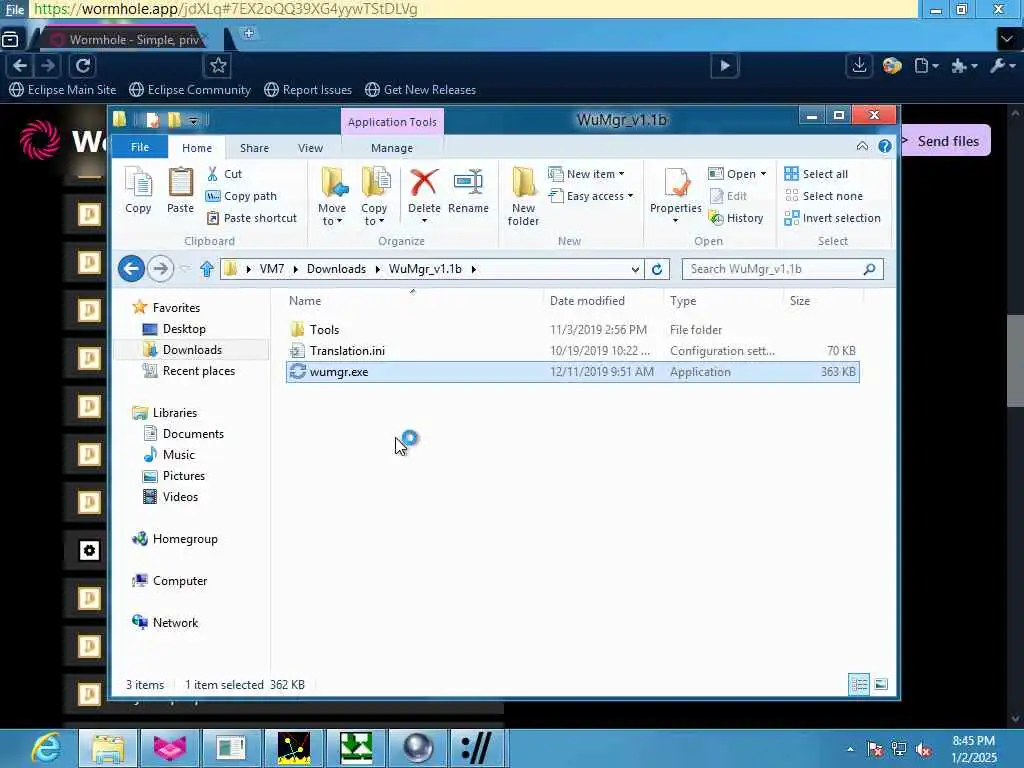
Task: Go up one folder level
Action: 207,268
